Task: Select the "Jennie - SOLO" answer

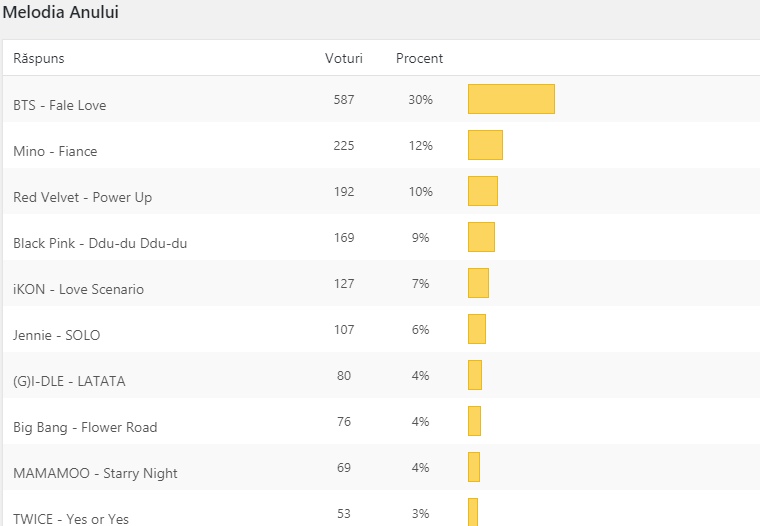Action: (57, 335)
